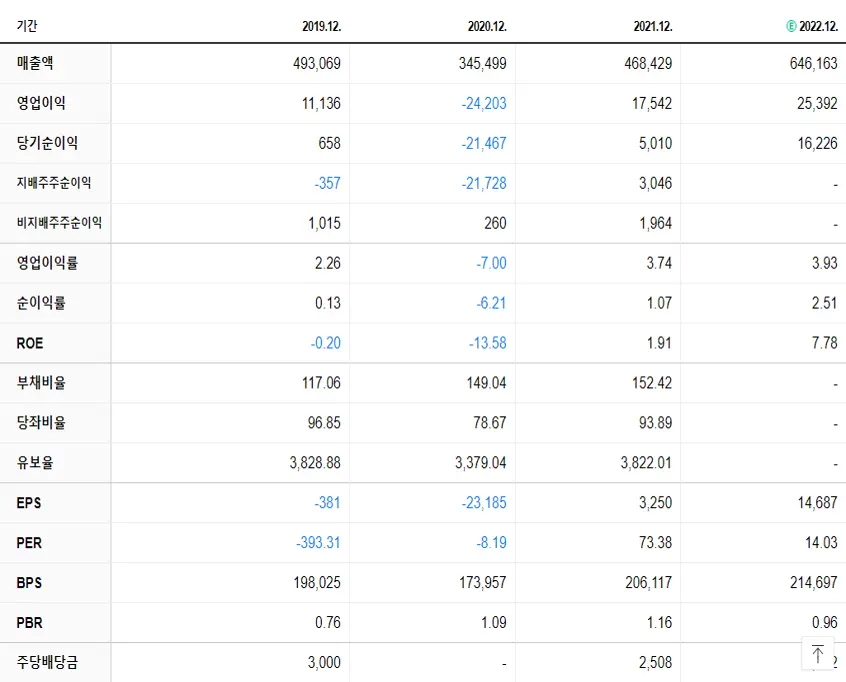Screen dimensions: 846x682
Task: Click the 유보율 row label
Action: pyautogui.click(x=35, y=462)
